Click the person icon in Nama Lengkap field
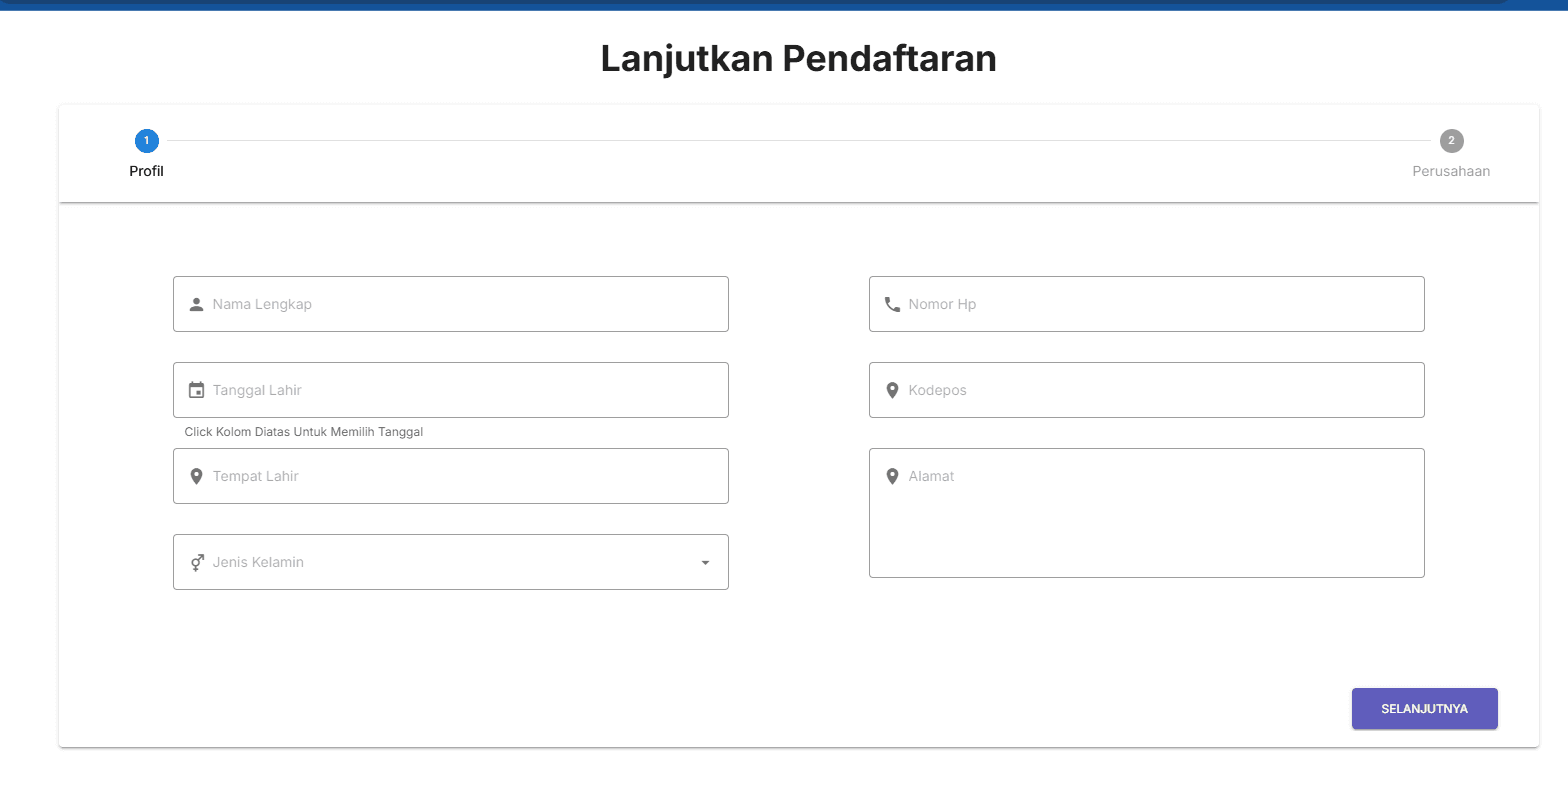 pyautogui.click(x=196, y=304)
